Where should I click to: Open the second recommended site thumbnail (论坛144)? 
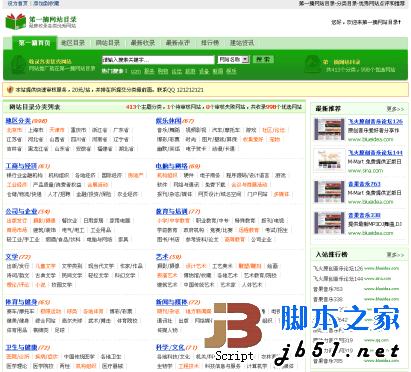[x=329, y=161]
